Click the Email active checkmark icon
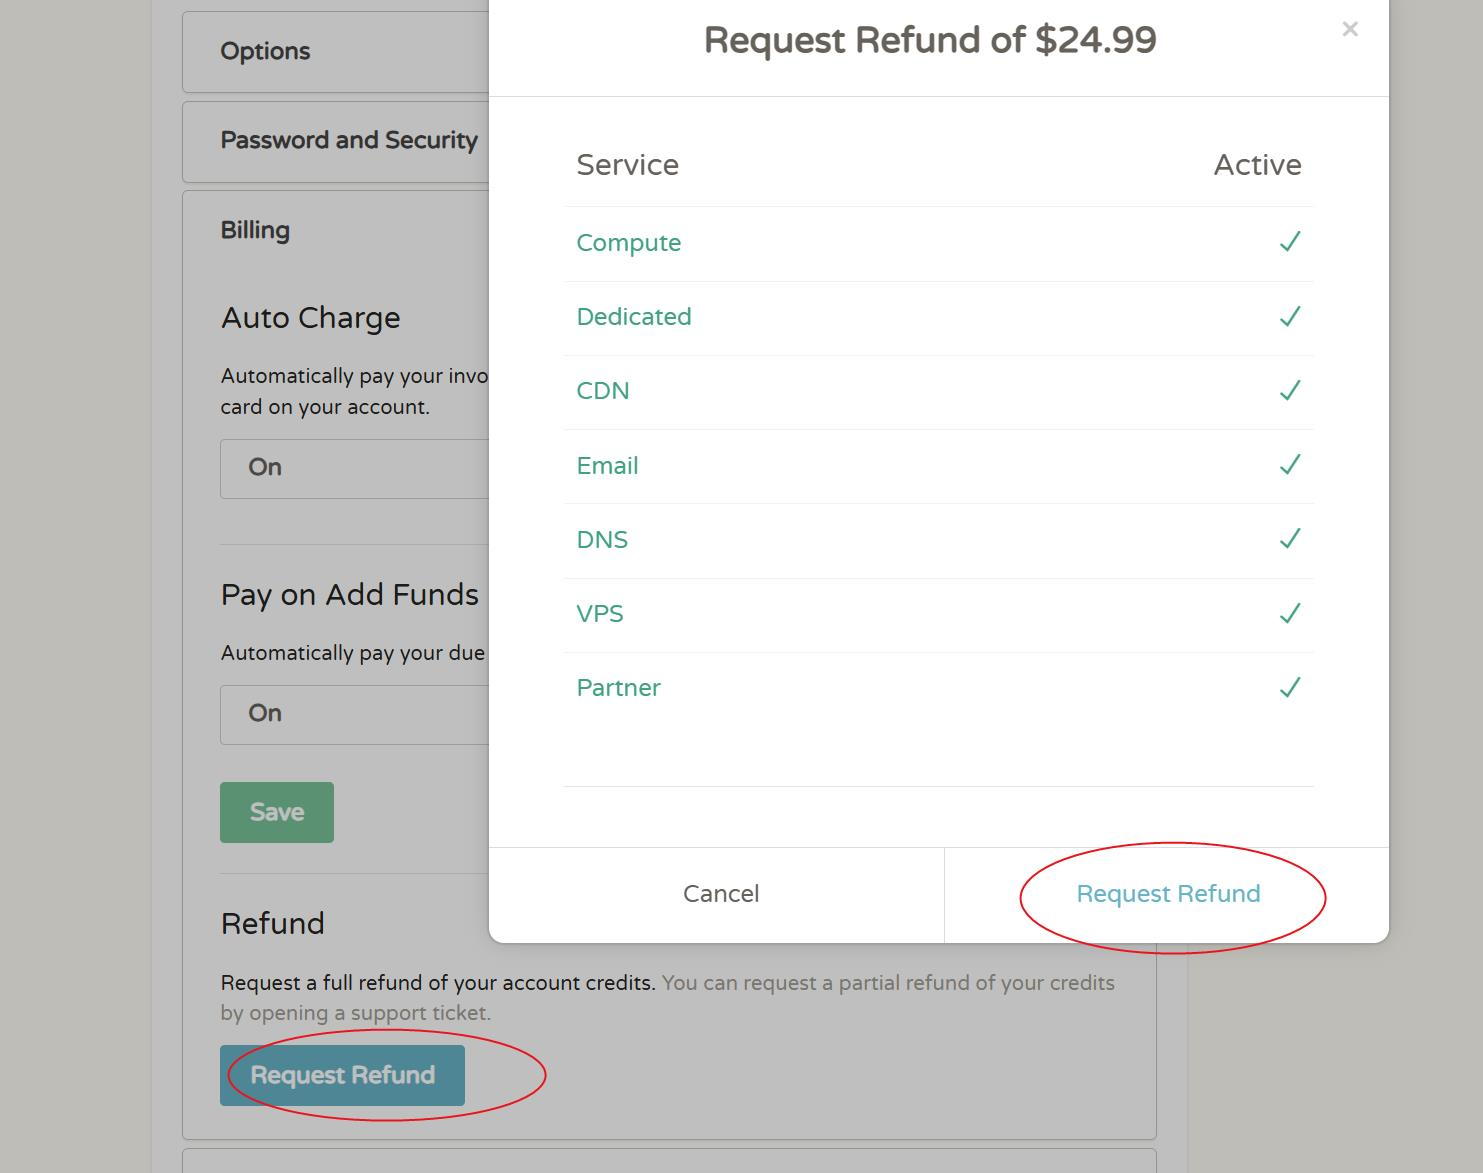 click(1290, 464)
